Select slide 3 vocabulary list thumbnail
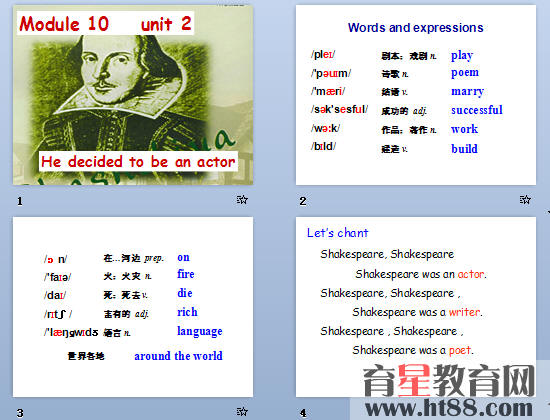Image resolution: width=550 pixels, height=420 pixels. (x=133, y=307)
